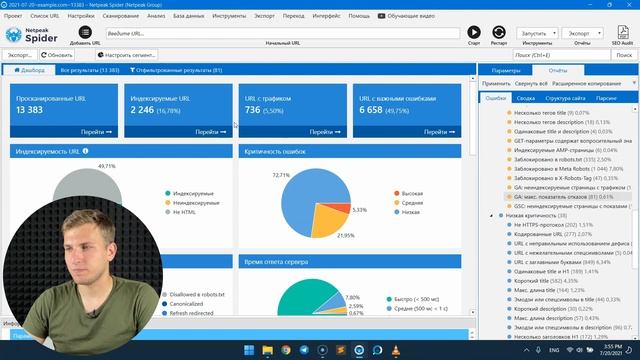The image size is (640, 360).
Task: Click the Netpeak Spider logo
Action: pyautogui.click(x=31, y=35)
